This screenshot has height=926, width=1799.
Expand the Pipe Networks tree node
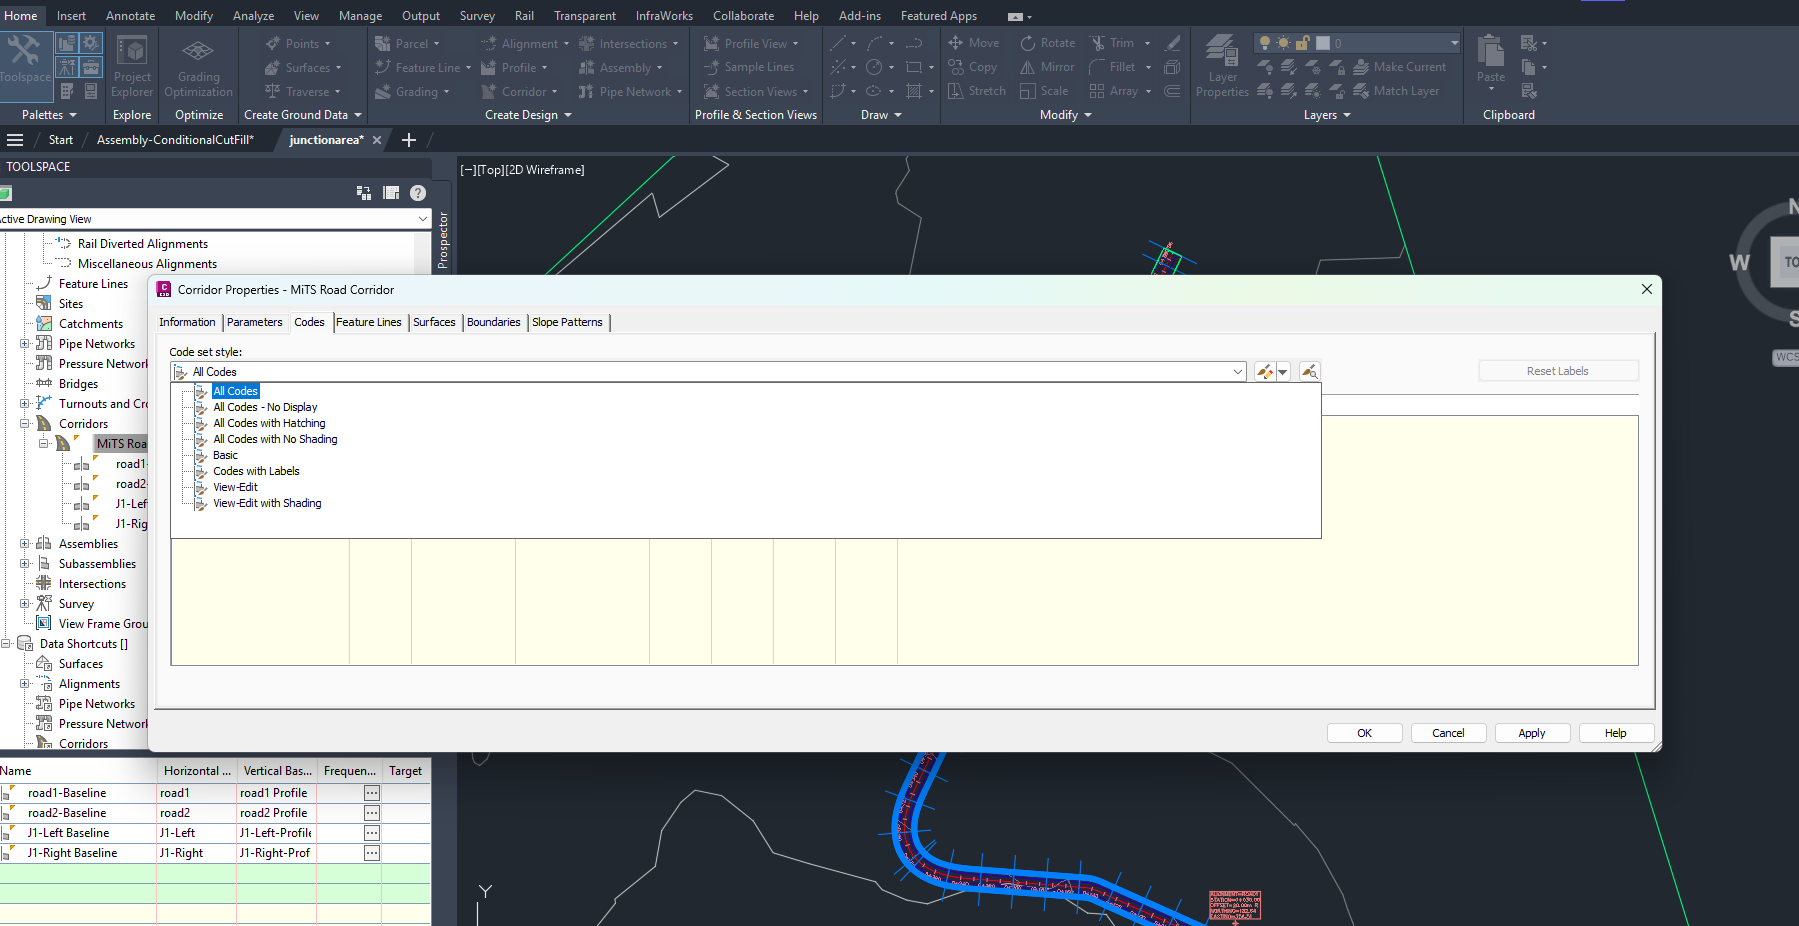(25, 344)
